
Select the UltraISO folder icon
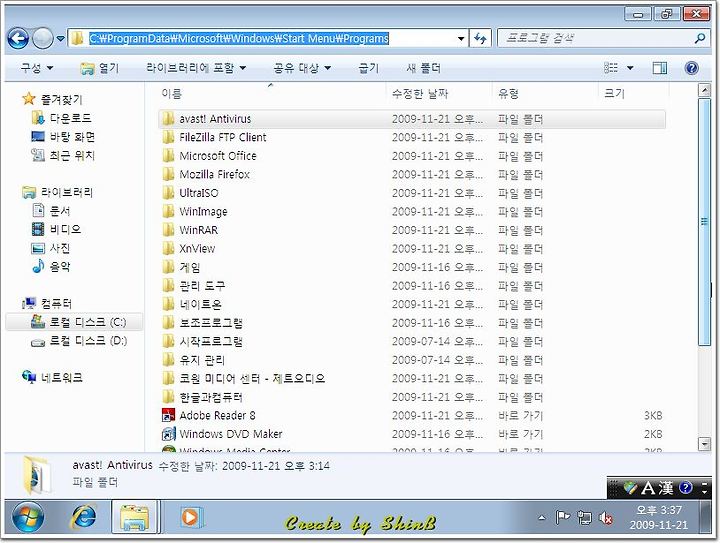coord(168,193)
